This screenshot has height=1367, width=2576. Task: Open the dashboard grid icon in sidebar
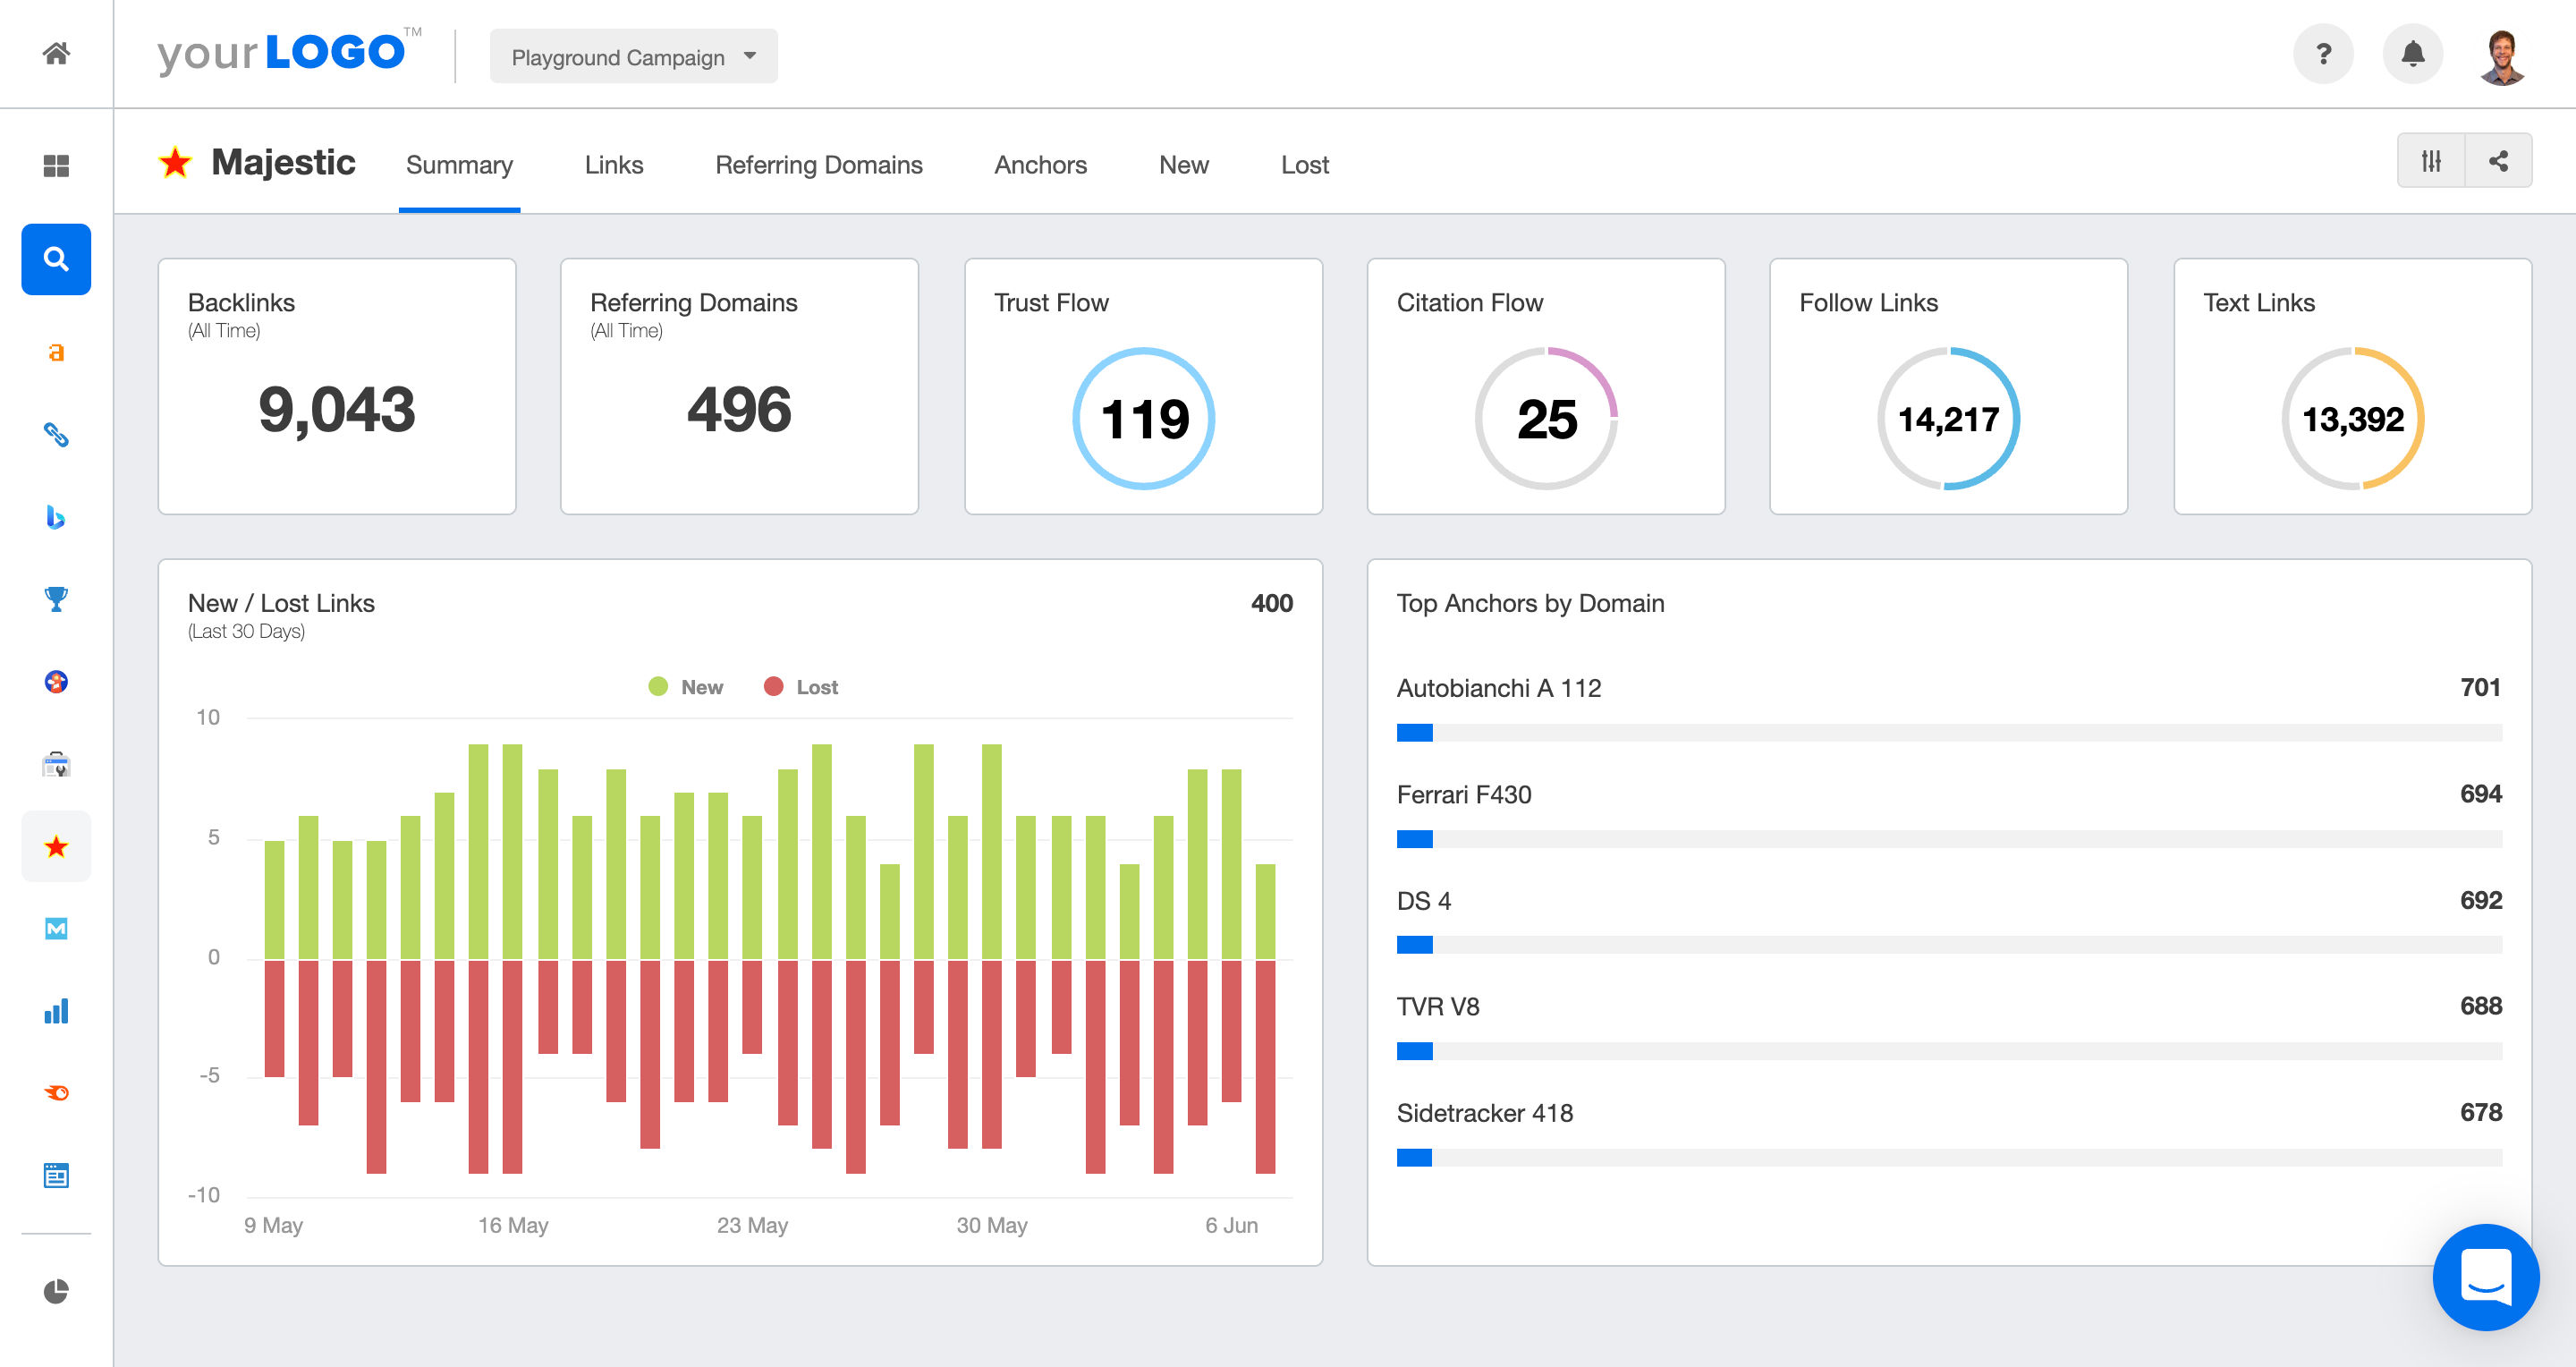[56, 166]
